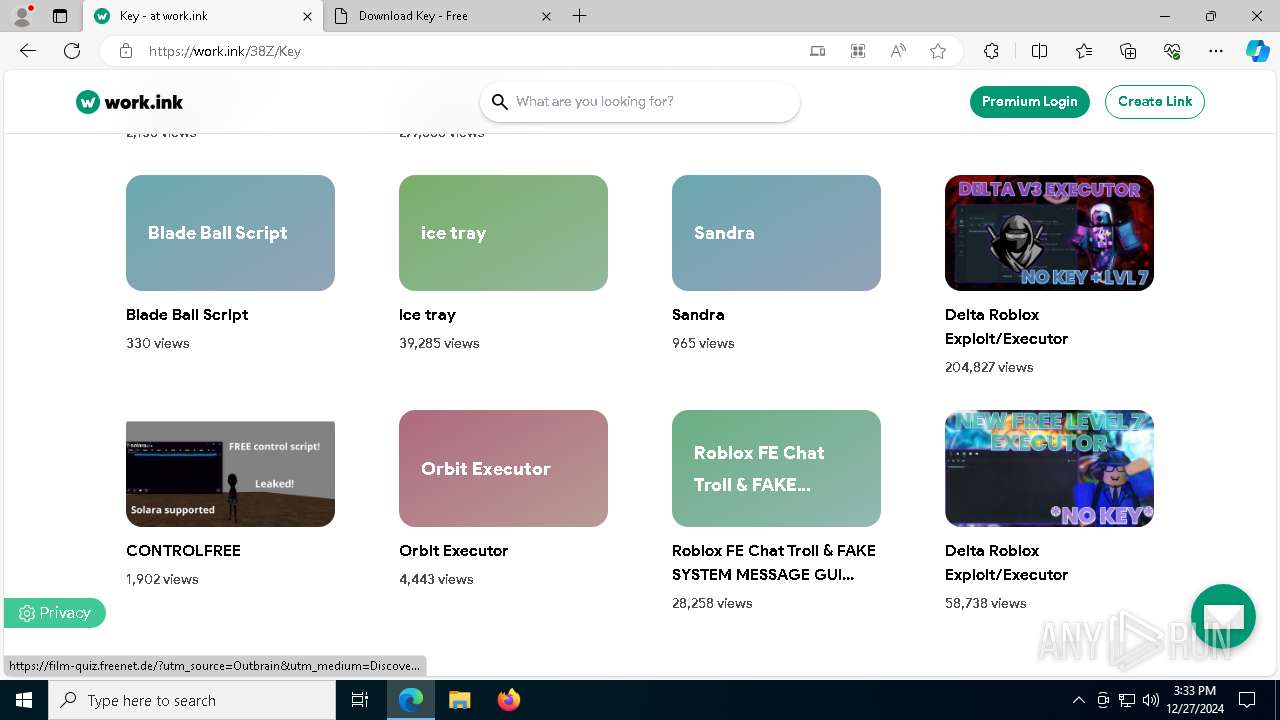This screenshot has width=1280, height=720.
Task: Open Blade Ball Script card thumbnail
Action: pos(230,233)
